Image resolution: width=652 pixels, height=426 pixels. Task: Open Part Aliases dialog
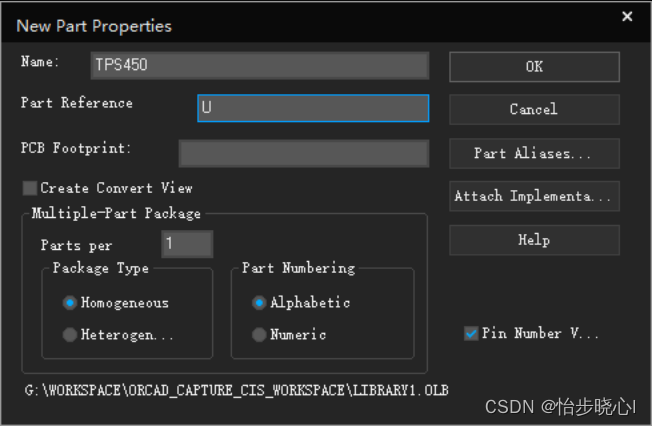tap(534, 153)
